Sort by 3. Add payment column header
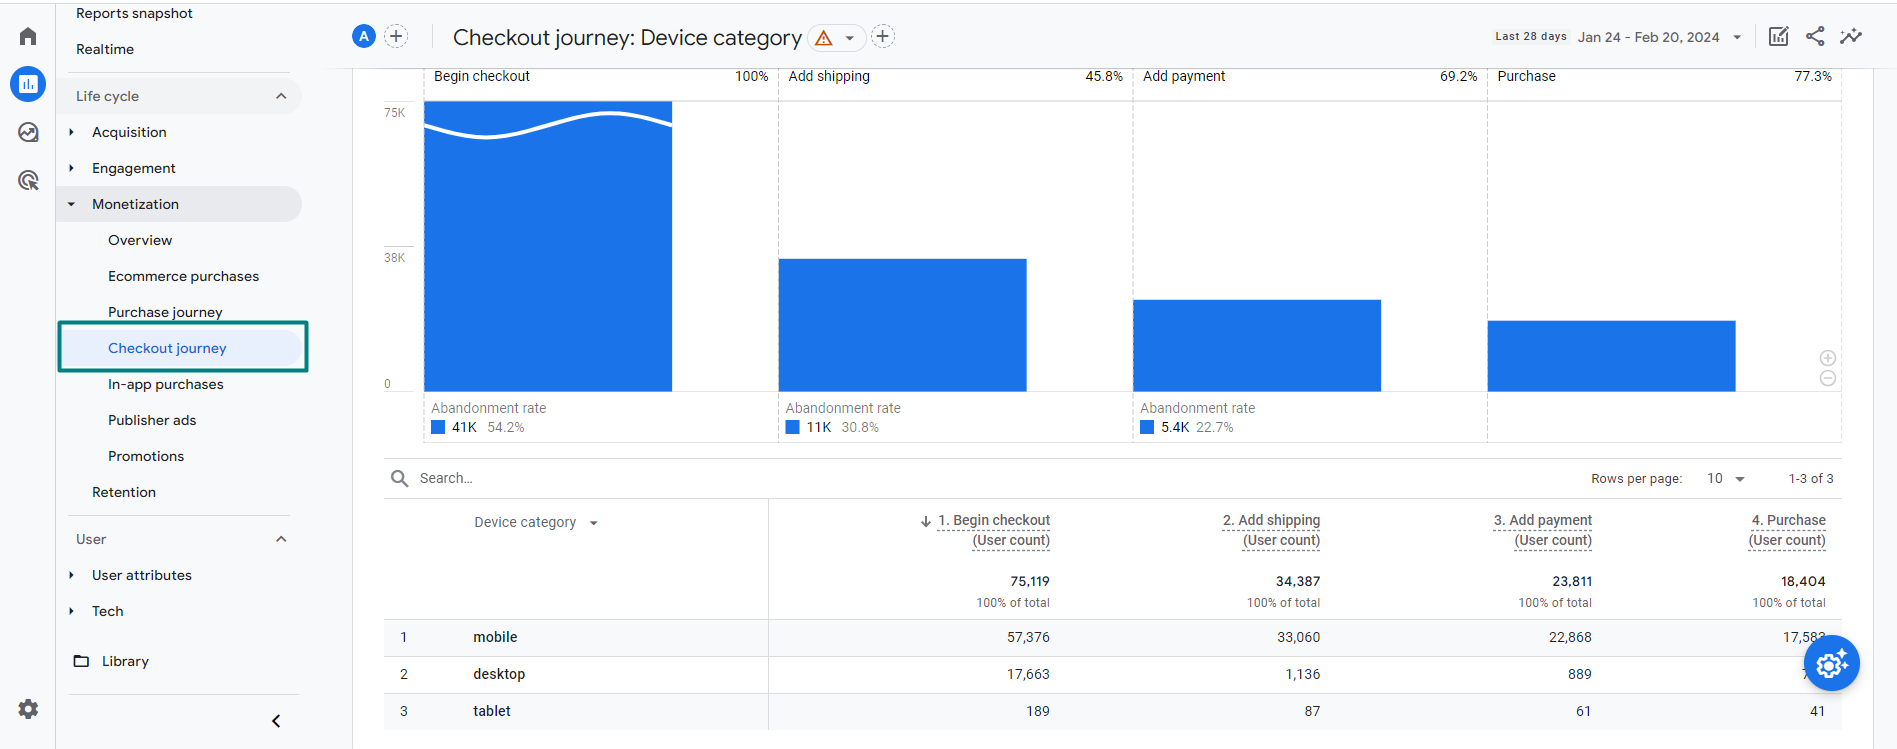 click(x=1543, y=530)
